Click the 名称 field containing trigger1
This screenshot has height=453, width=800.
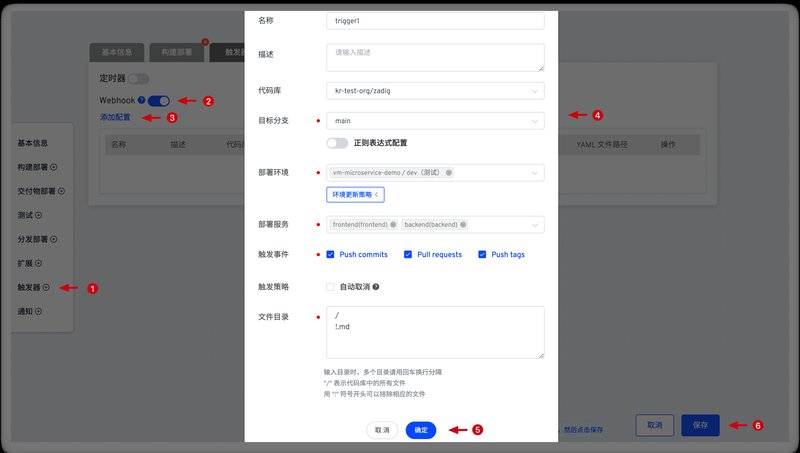pyautogui.click(x=435, y=20)
